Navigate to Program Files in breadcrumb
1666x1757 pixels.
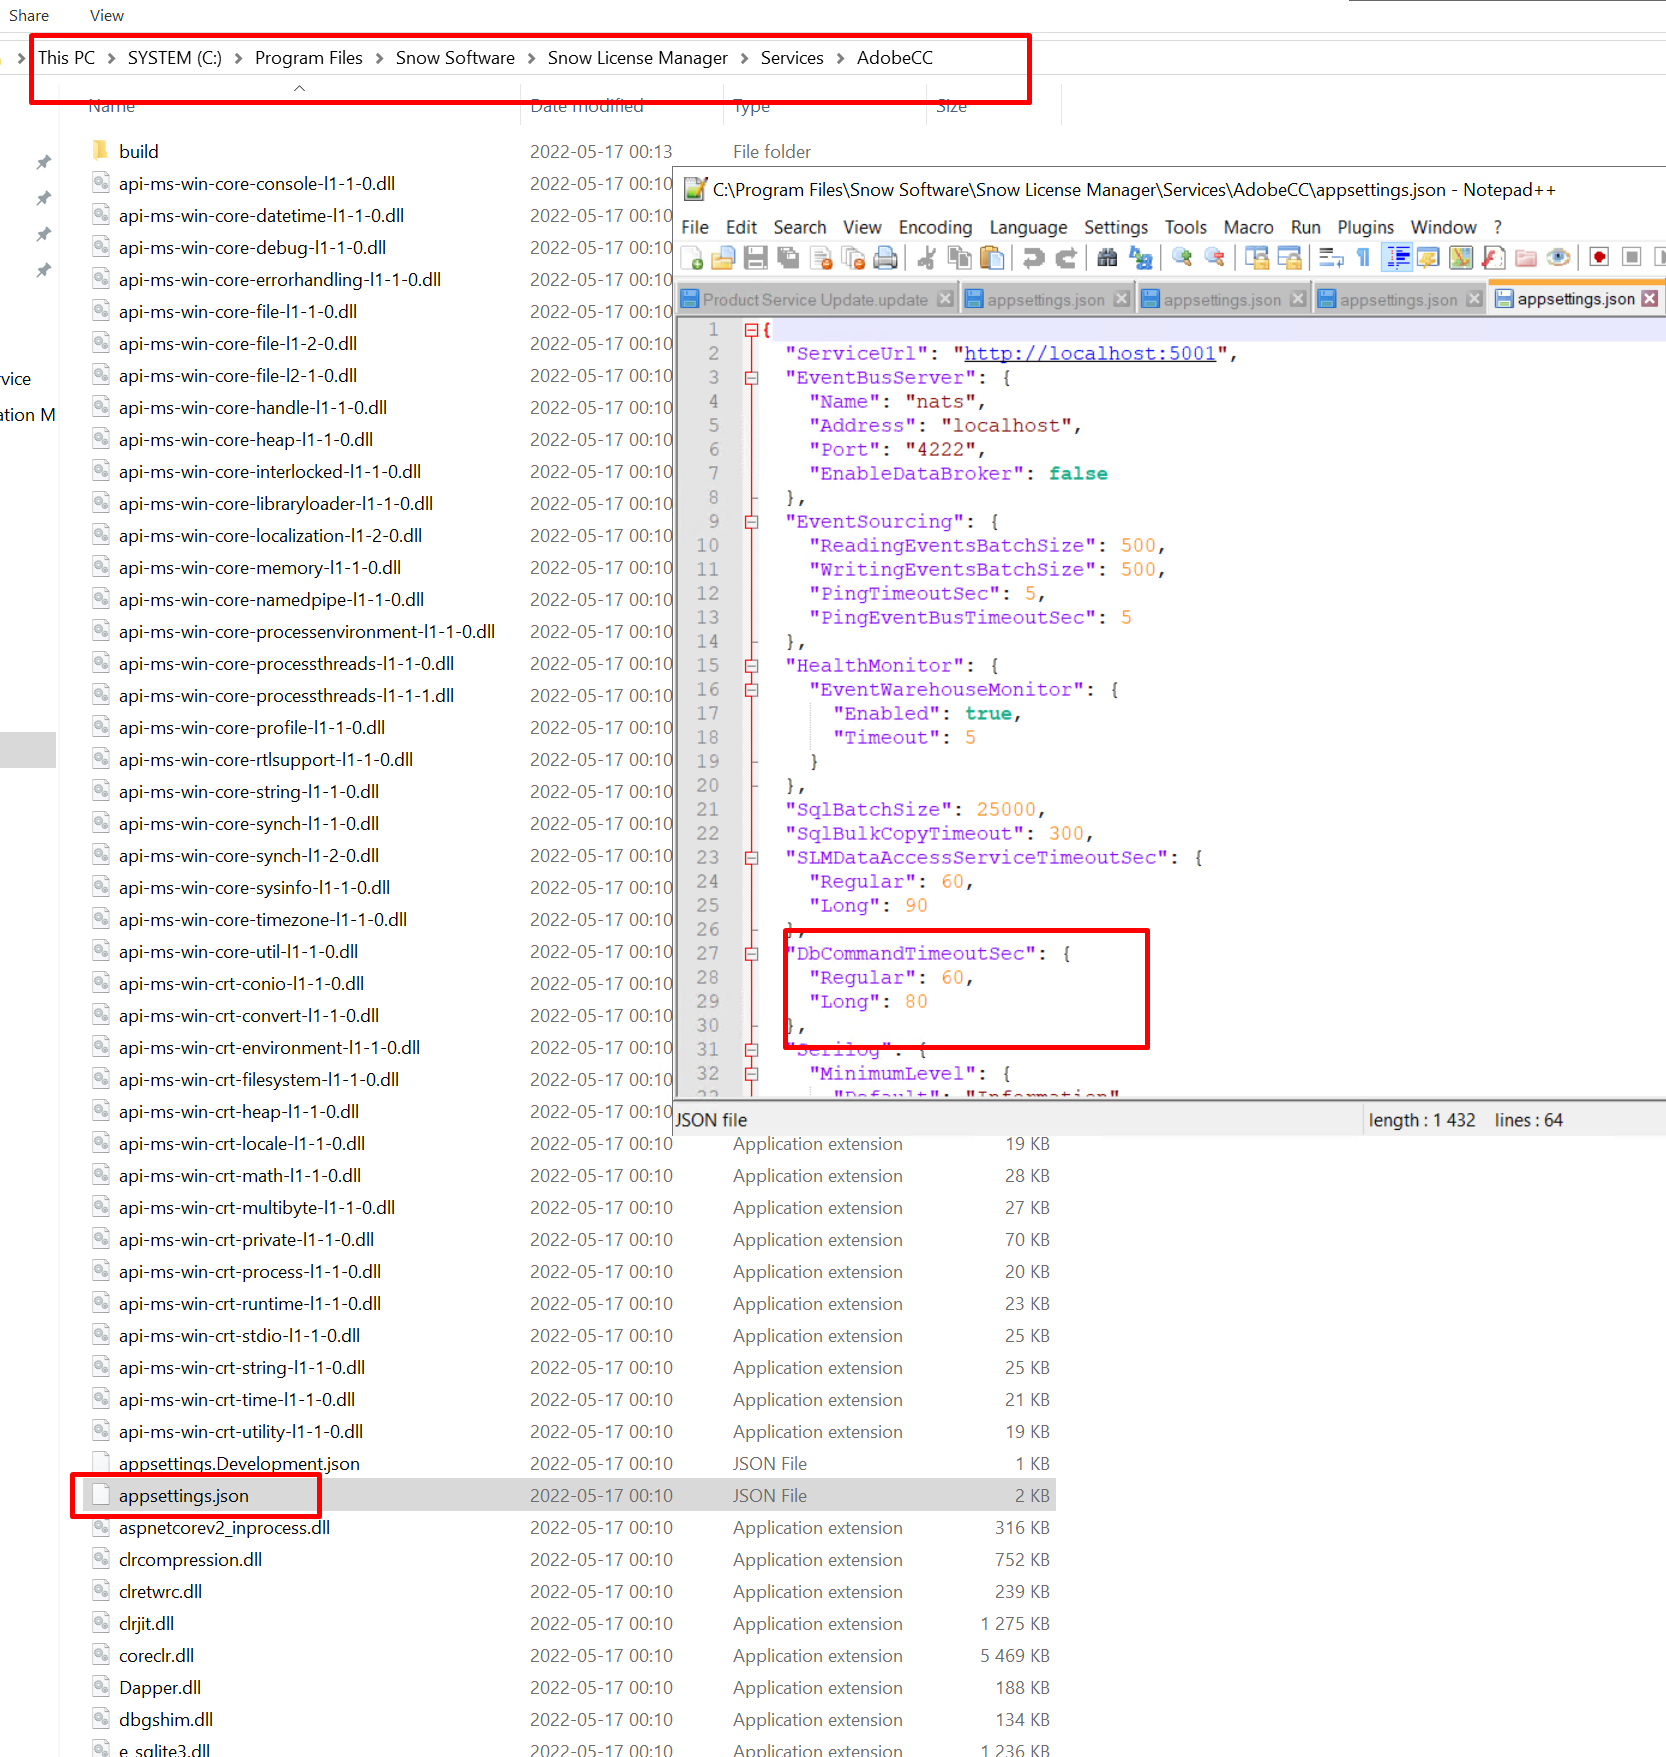(x=309, y=58)
